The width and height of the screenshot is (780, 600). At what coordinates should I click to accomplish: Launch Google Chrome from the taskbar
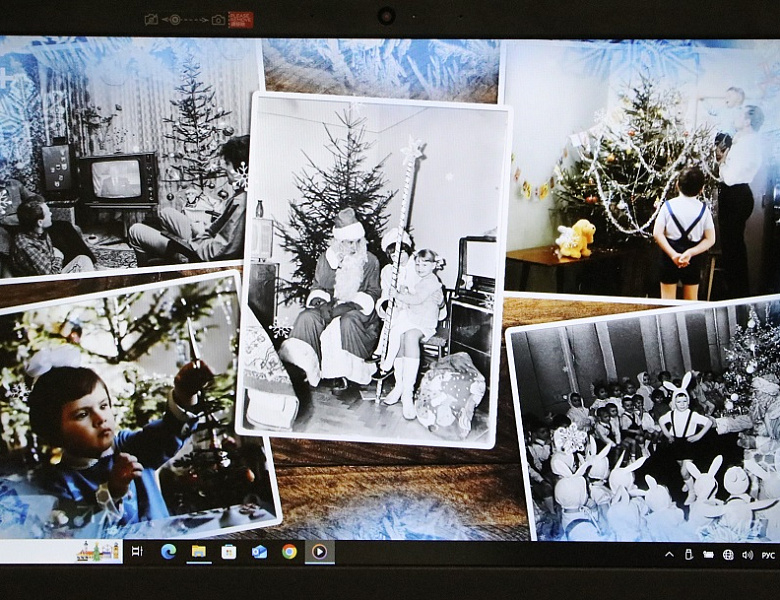click(x=290, y=551)
